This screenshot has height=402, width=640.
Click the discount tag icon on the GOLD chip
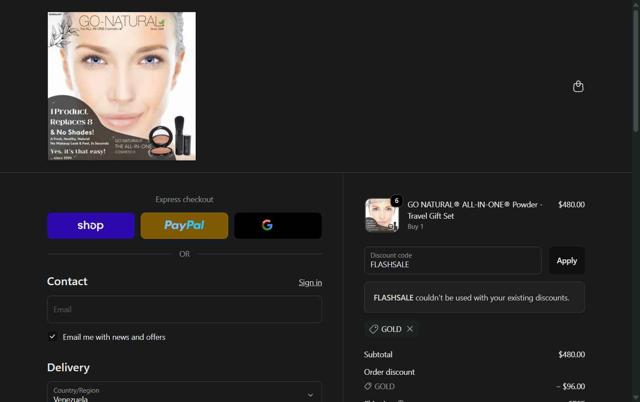coord(373,329)
